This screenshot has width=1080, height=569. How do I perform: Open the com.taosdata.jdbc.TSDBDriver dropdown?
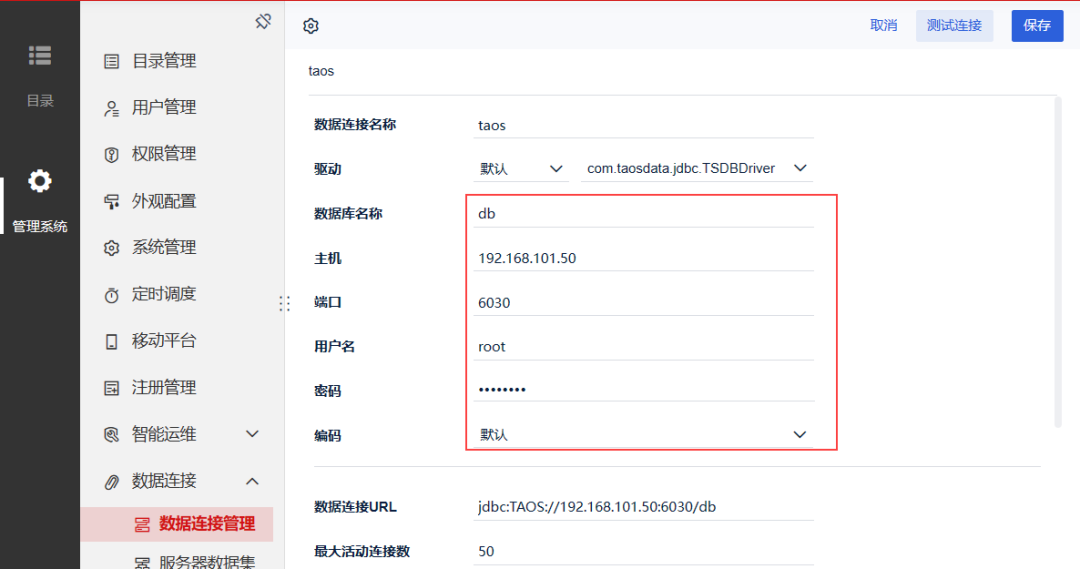point(696,169)
